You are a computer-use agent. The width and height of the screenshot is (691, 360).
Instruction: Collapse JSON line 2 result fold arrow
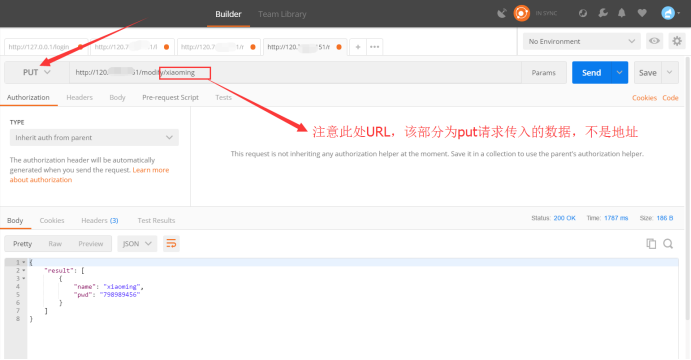[24, 271]
